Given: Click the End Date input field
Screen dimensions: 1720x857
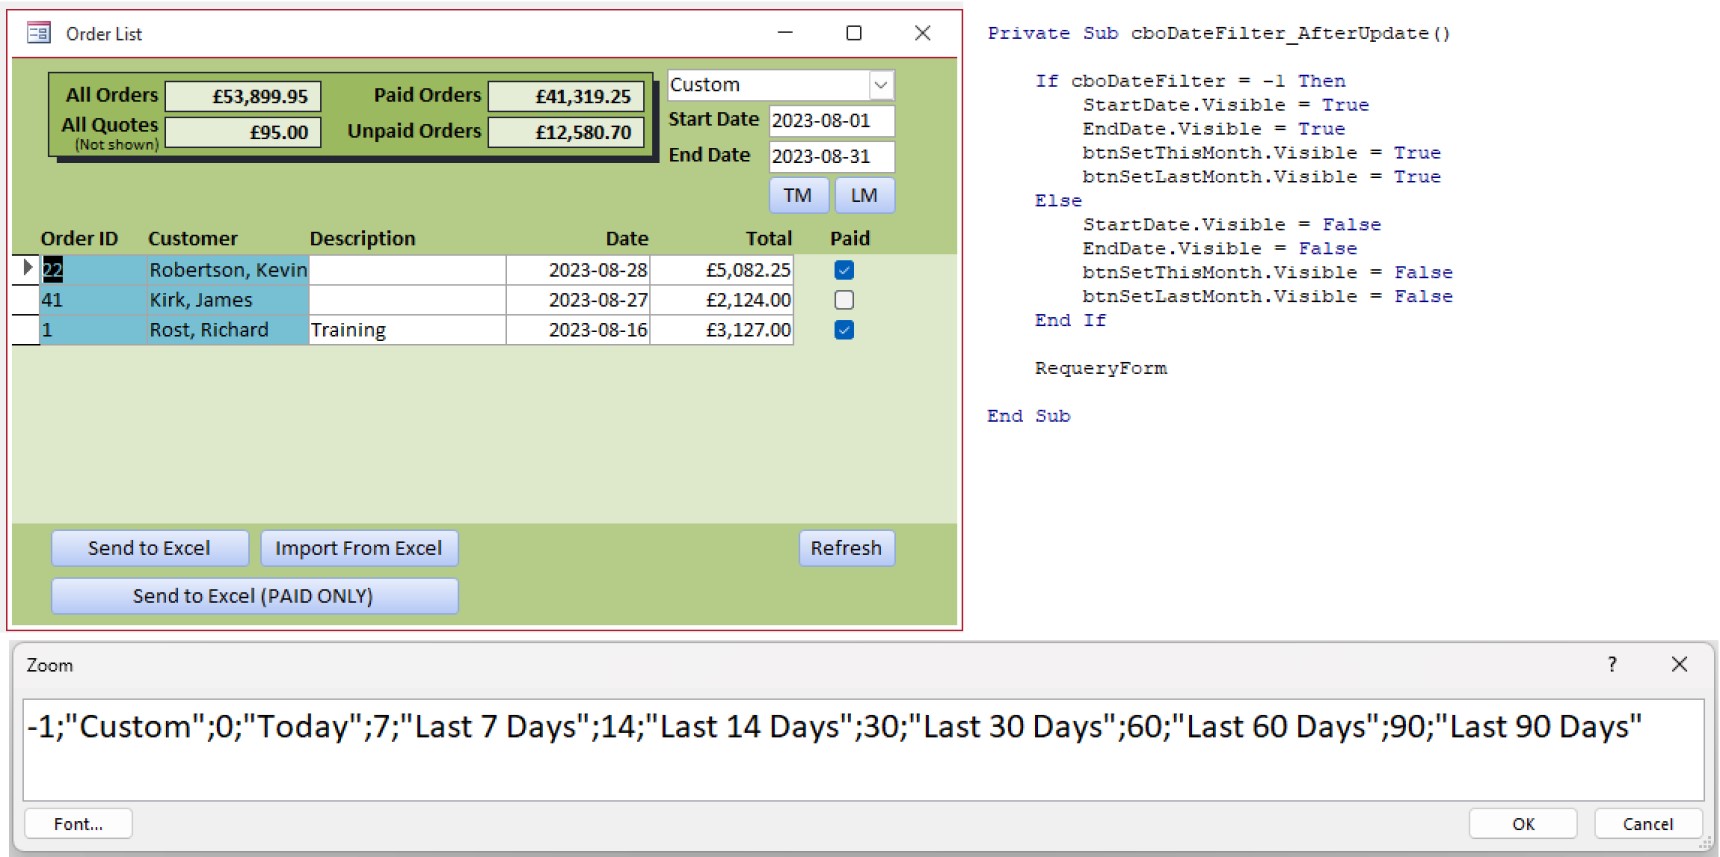Looking at the screenshot, I should [830, 157].
